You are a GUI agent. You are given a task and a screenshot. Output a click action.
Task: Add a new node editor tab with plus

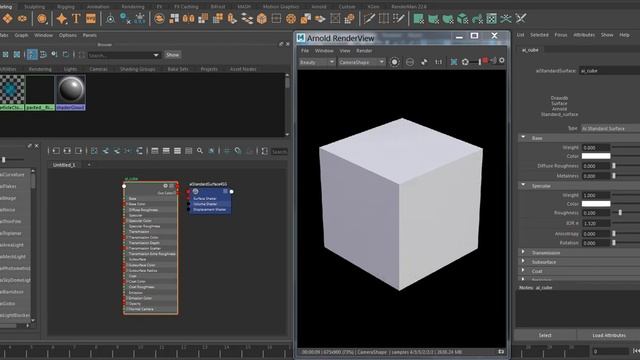[x=89, y=165]
